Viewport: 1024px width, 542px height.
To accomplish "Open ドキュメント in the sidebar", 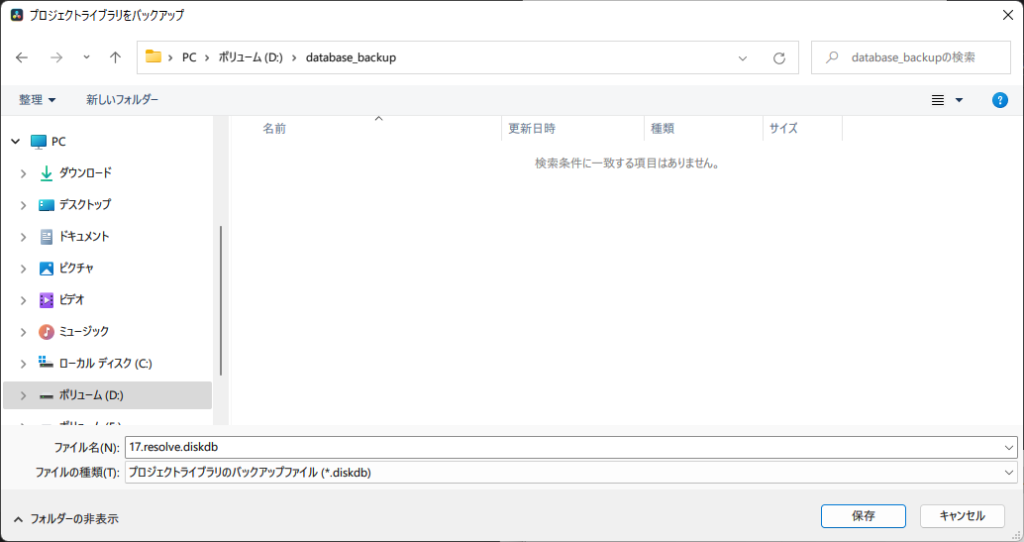I will (x=84, y=236).
